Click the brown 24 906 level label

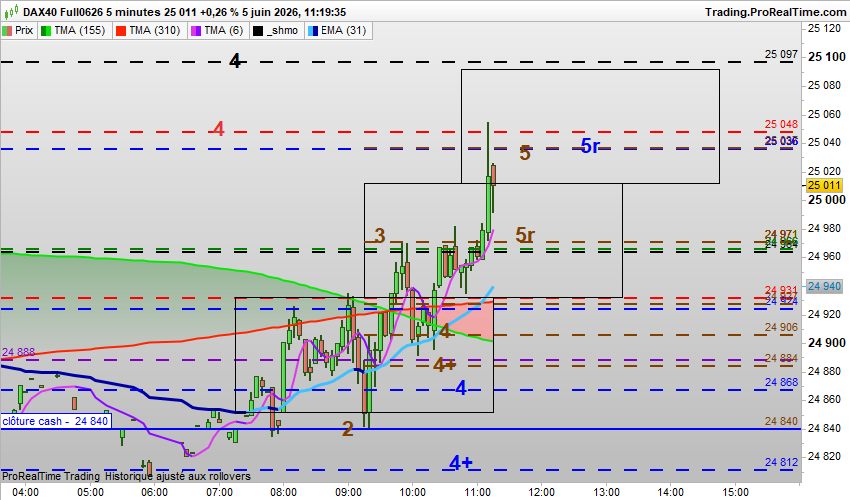(781, 327)
